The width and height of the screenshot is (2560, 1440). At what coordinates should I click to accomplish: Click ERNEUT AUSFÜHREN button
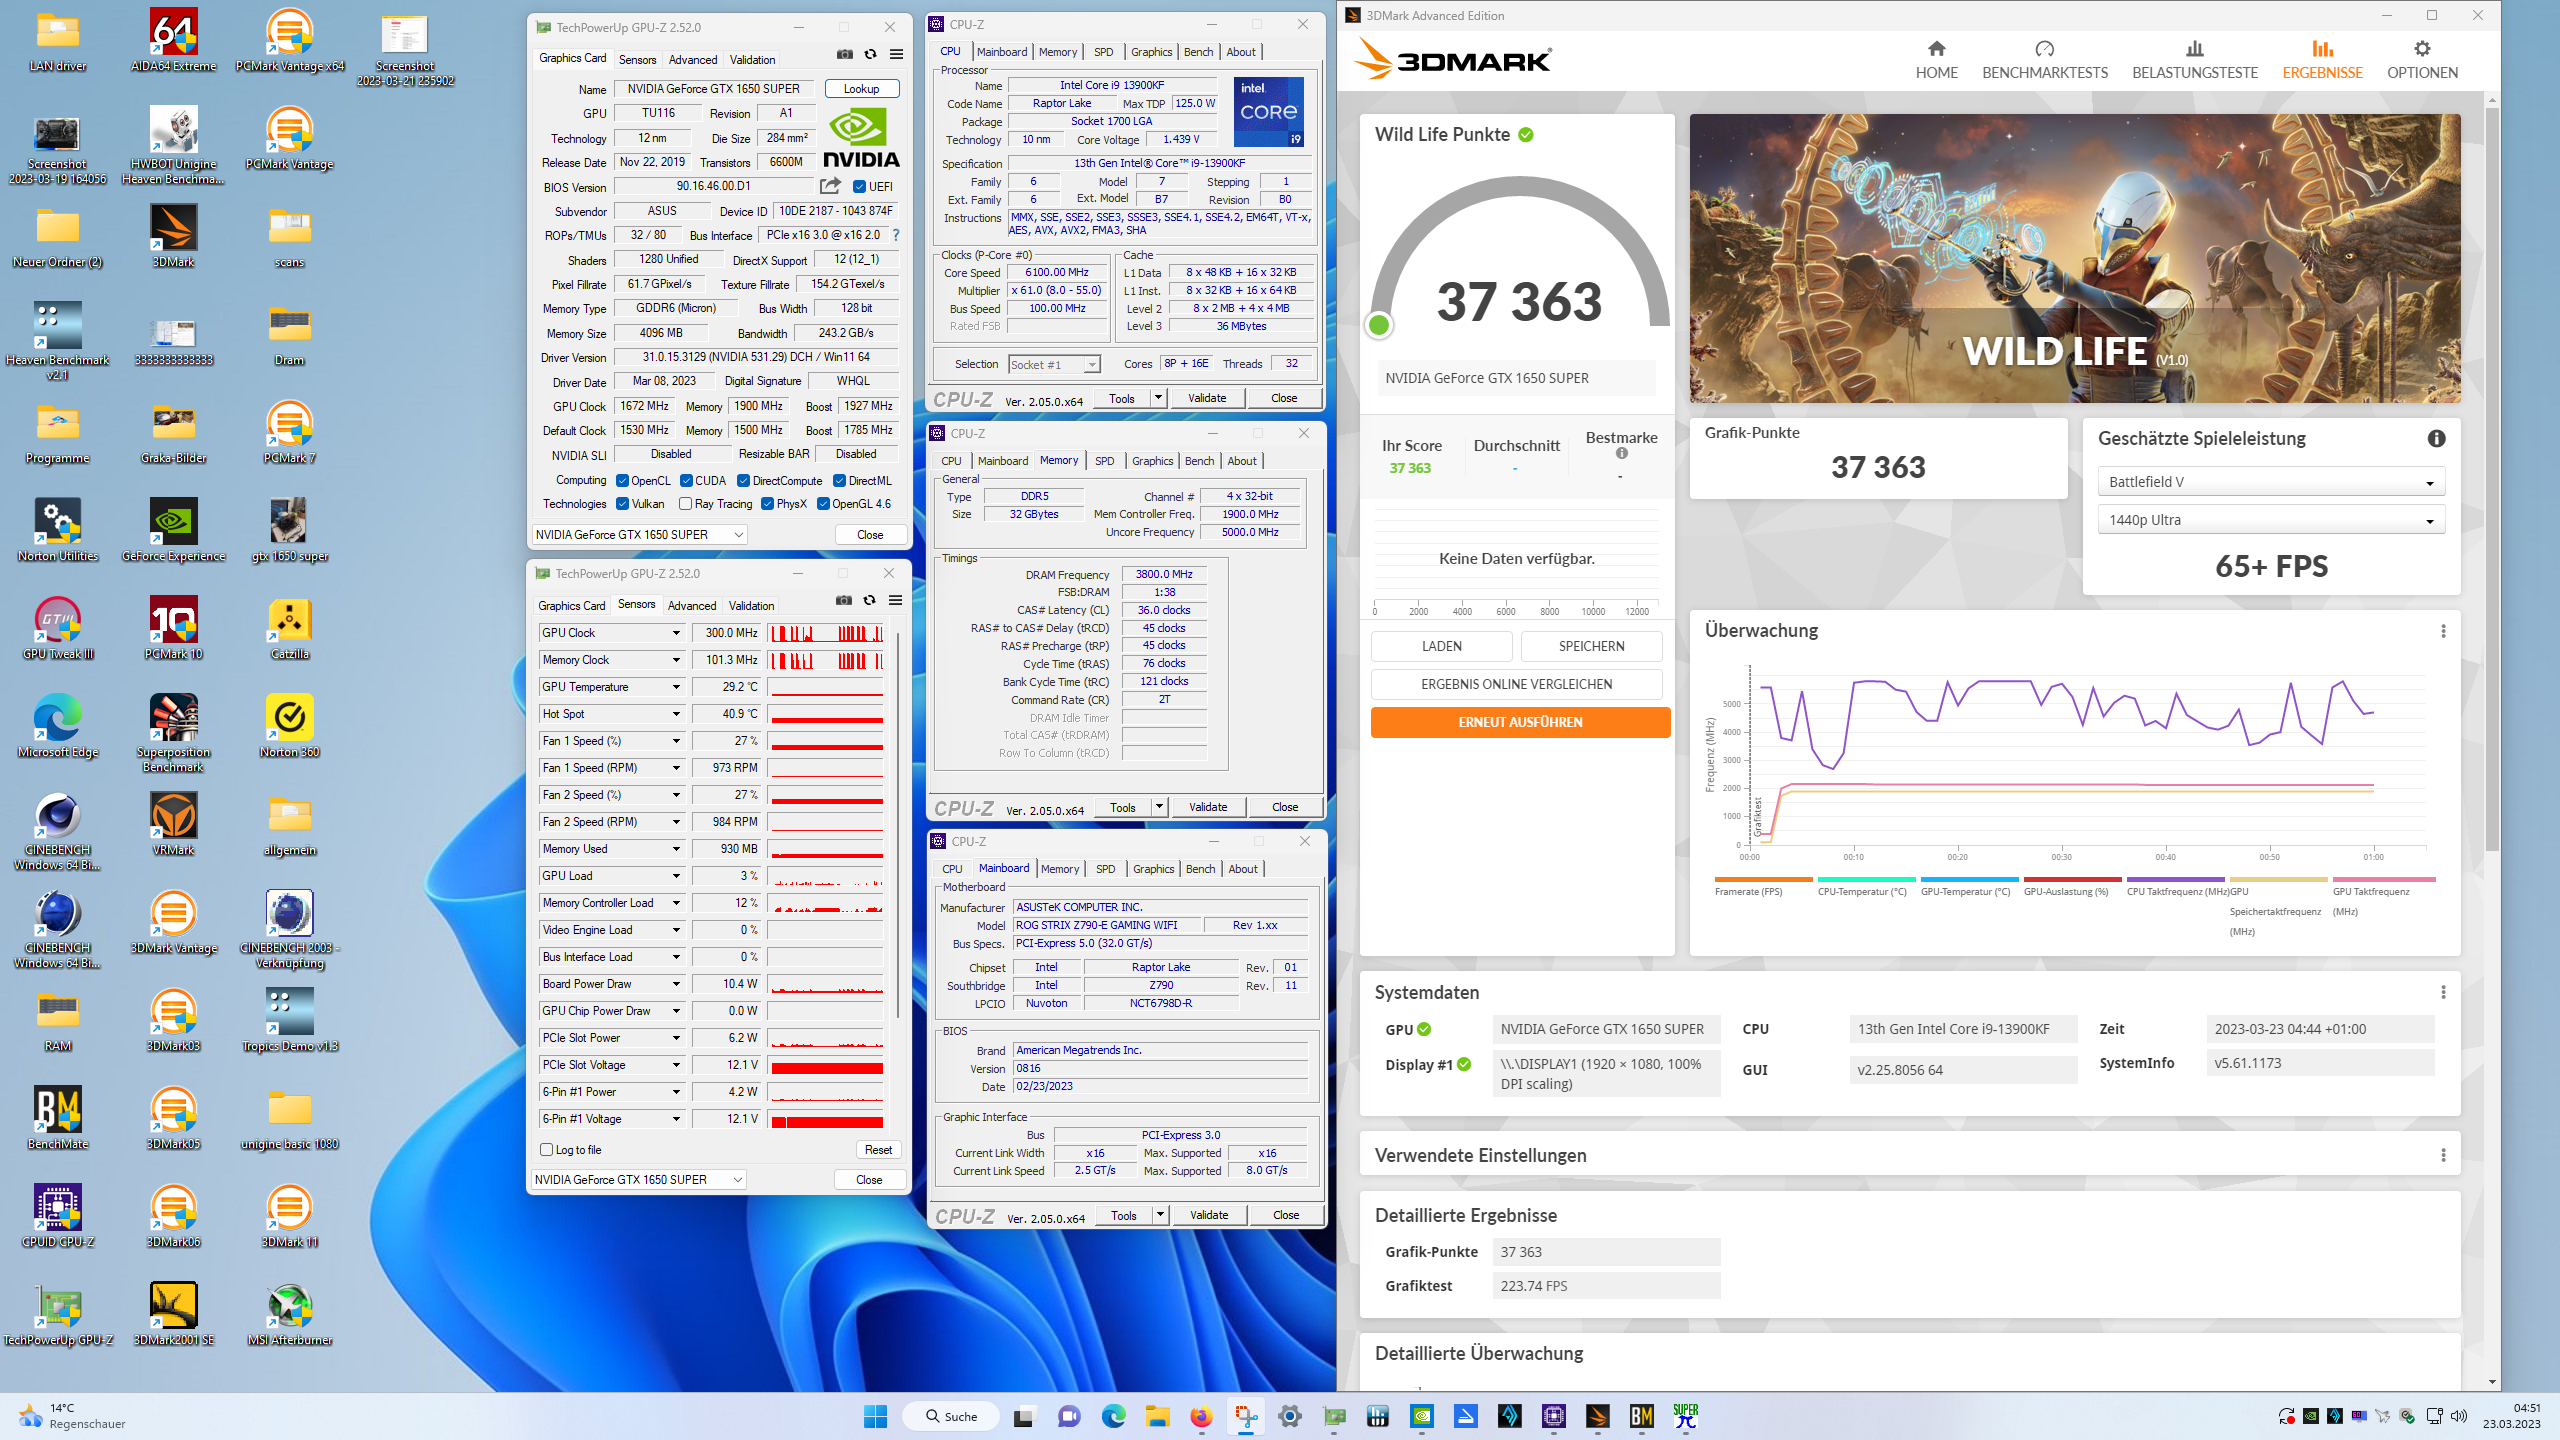(x=1520, y=722)
